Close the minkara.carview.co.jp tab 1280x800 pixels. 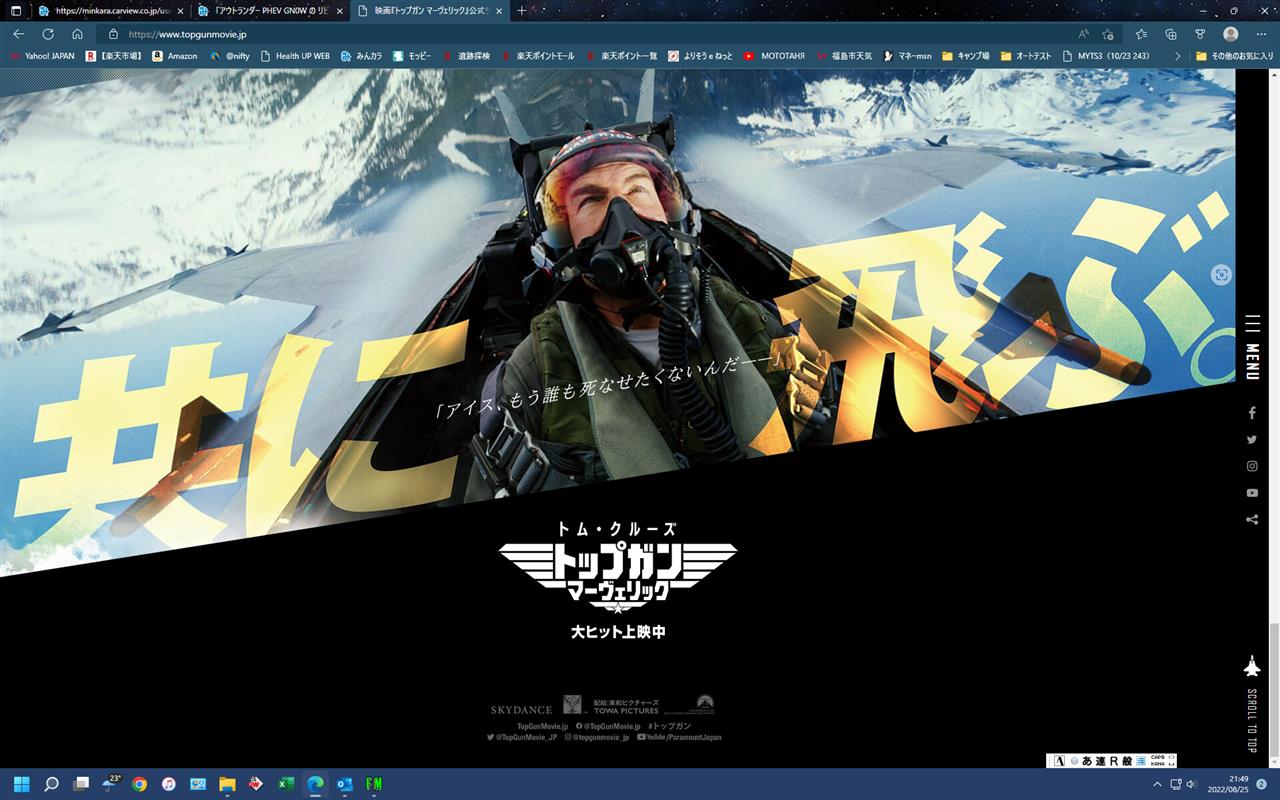[180, 11]
